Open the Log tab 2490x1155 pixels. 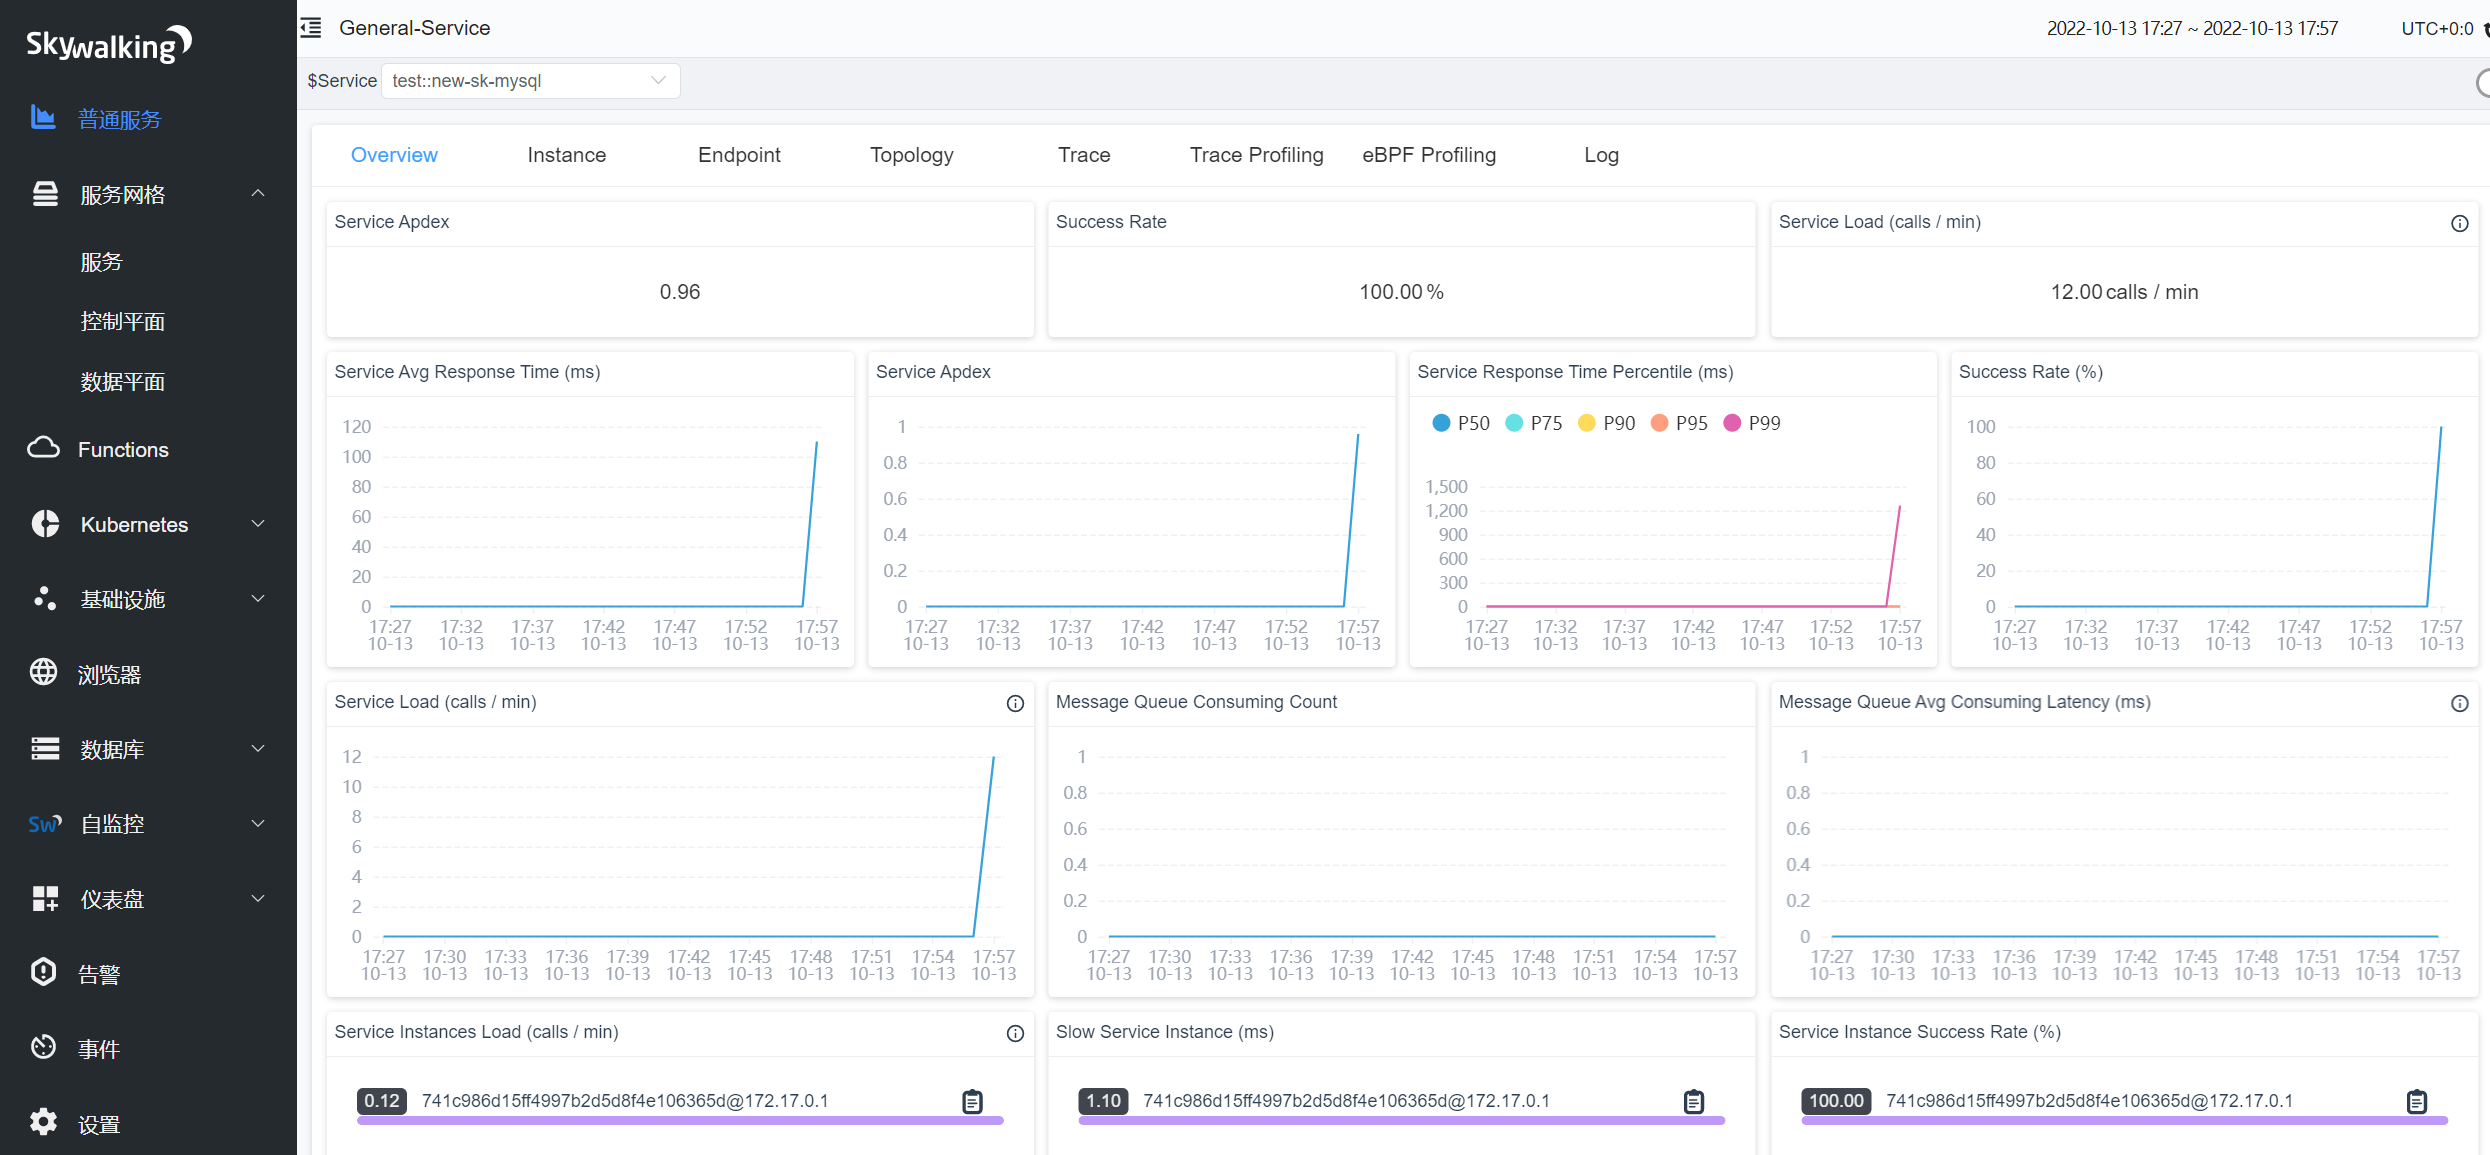click(x=1601, y=155)
